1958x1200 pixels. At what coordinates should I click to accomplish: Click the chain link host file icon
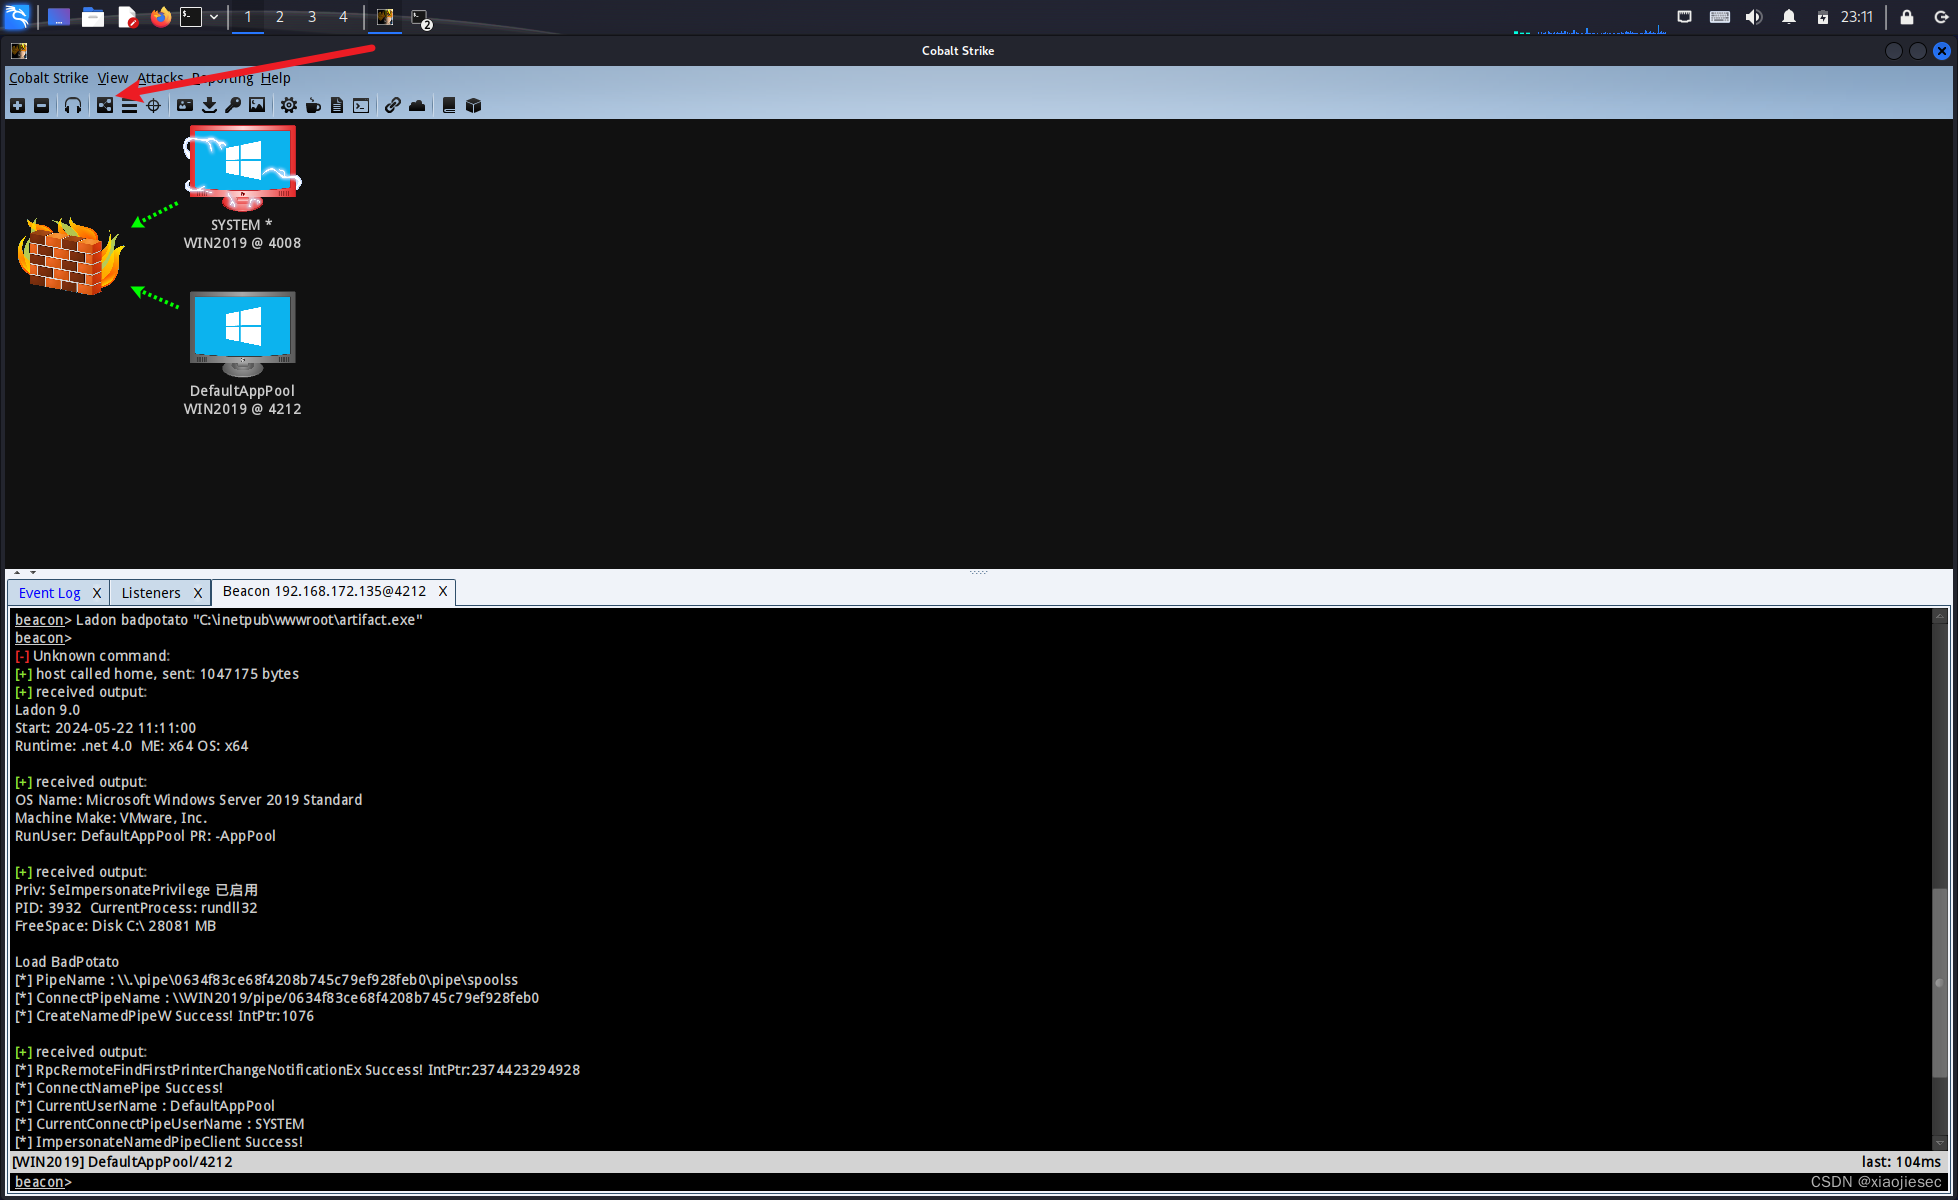(x=393, y=105)
